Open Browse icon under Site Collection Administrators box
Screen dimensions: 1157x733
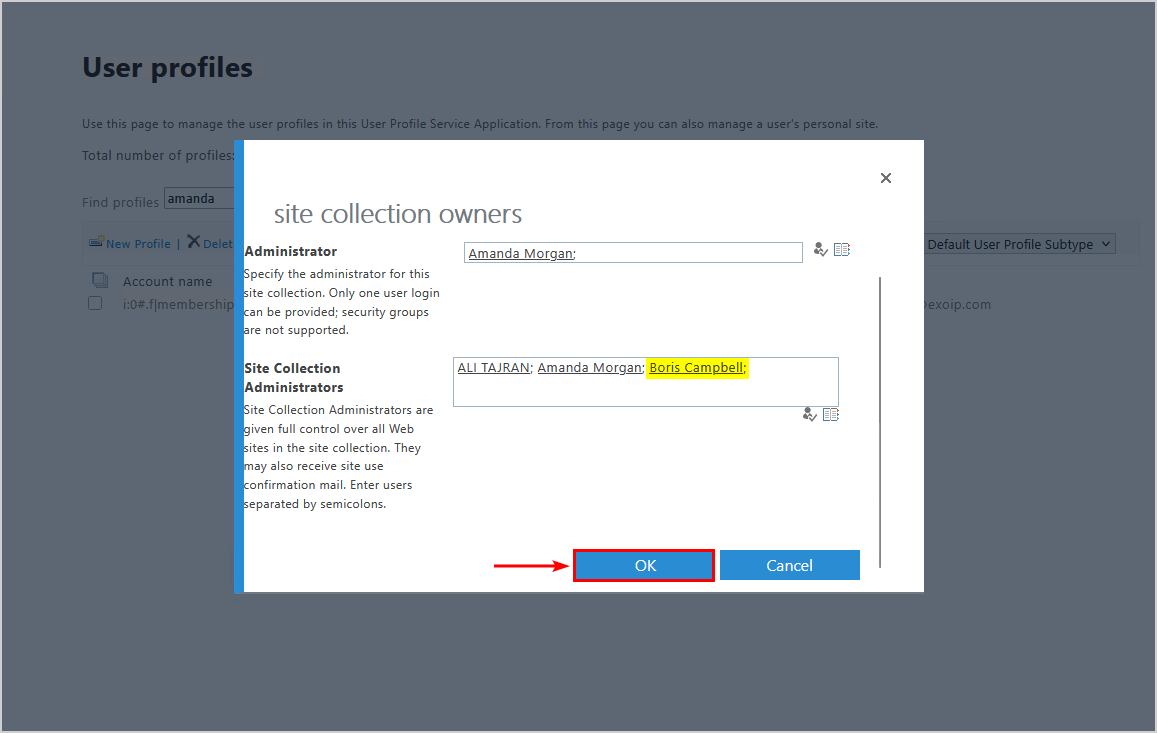831,415
